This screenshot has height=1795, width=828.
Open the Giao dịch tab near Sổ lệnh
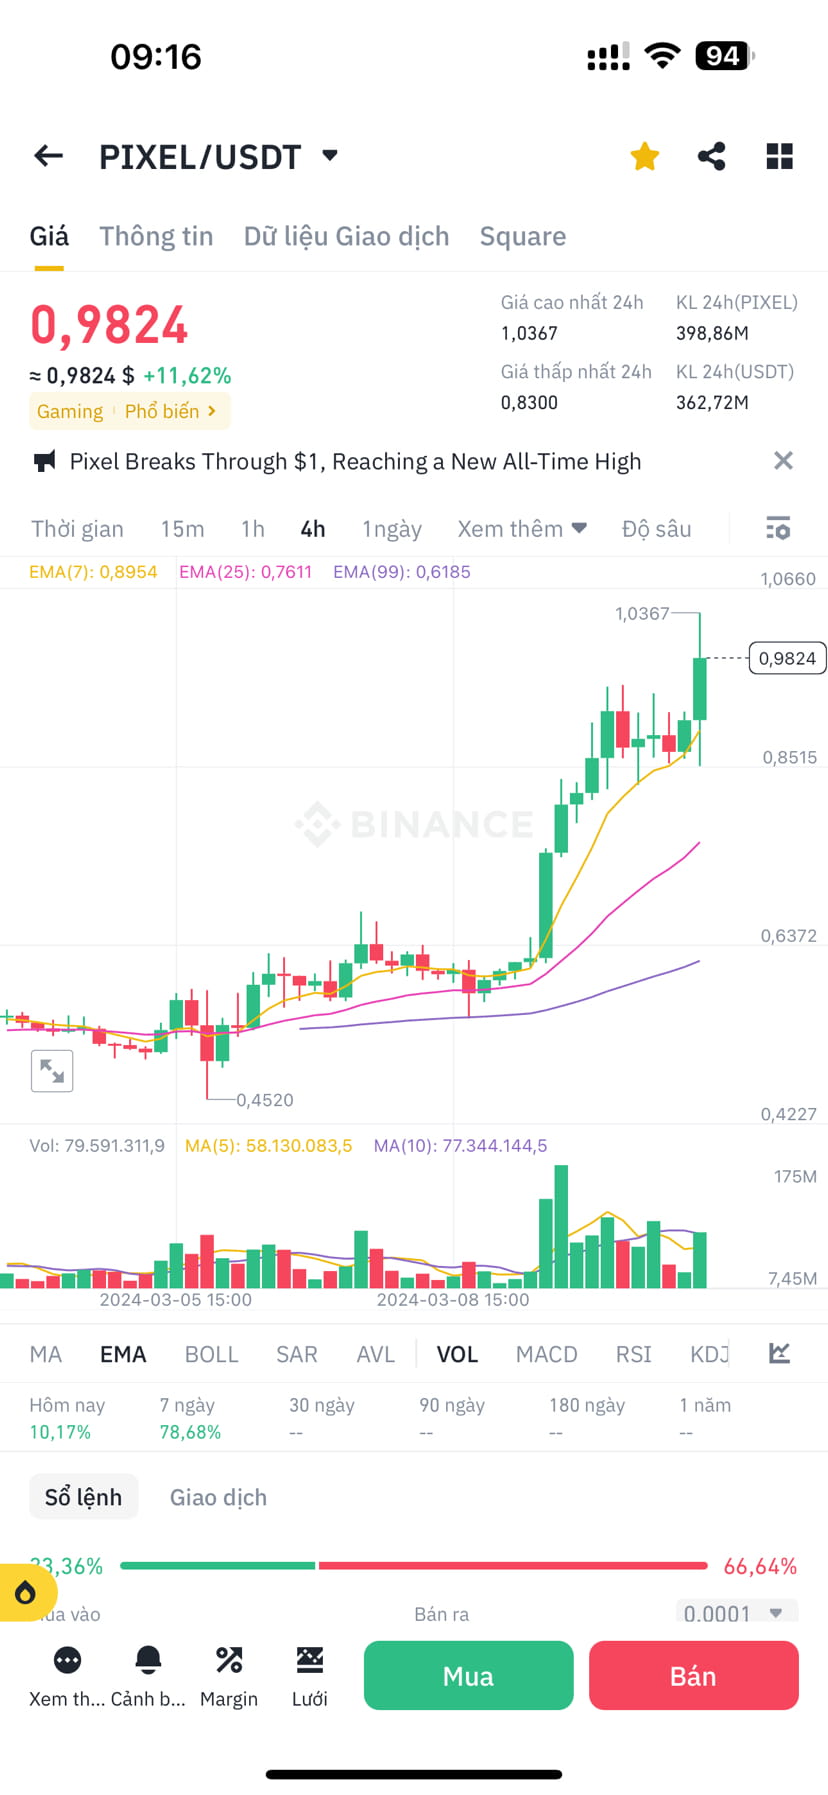[217, 1496]
